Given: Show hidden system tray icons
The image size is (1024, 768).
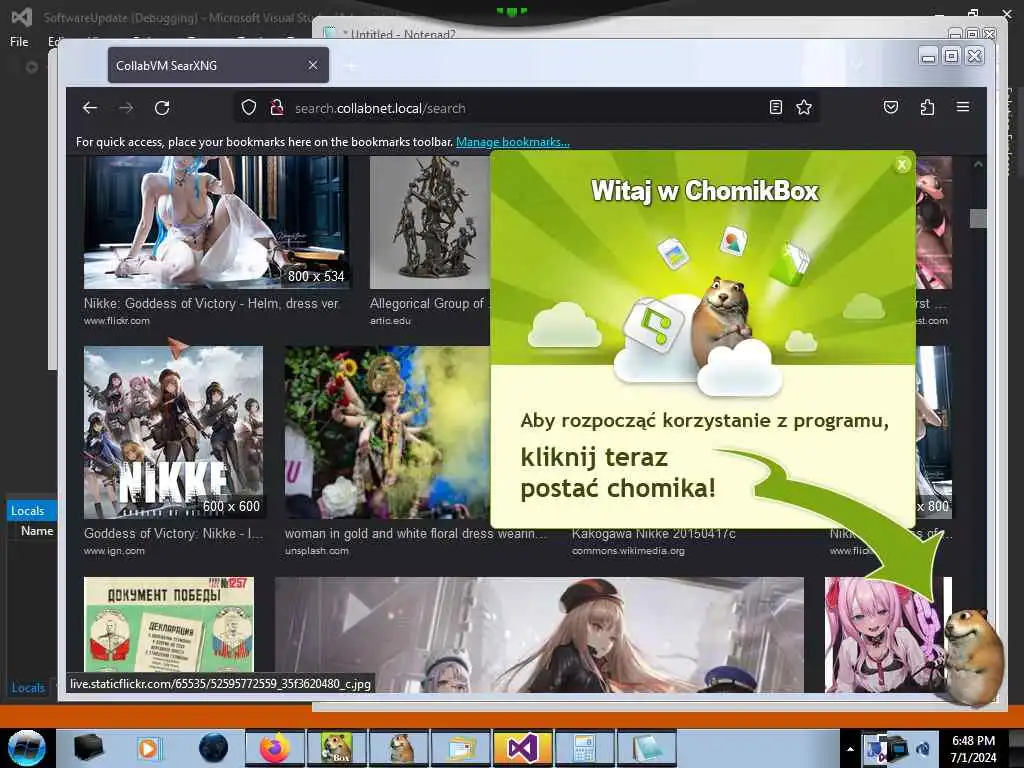Looking at the screenshot, I should click(850, 749).
